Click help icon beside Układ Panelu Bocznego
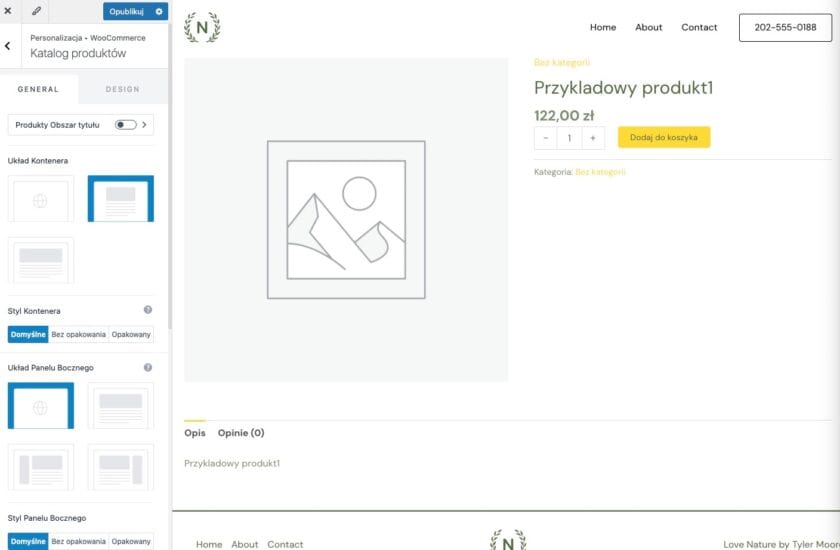The image size is (840, 550). (148, 368)
